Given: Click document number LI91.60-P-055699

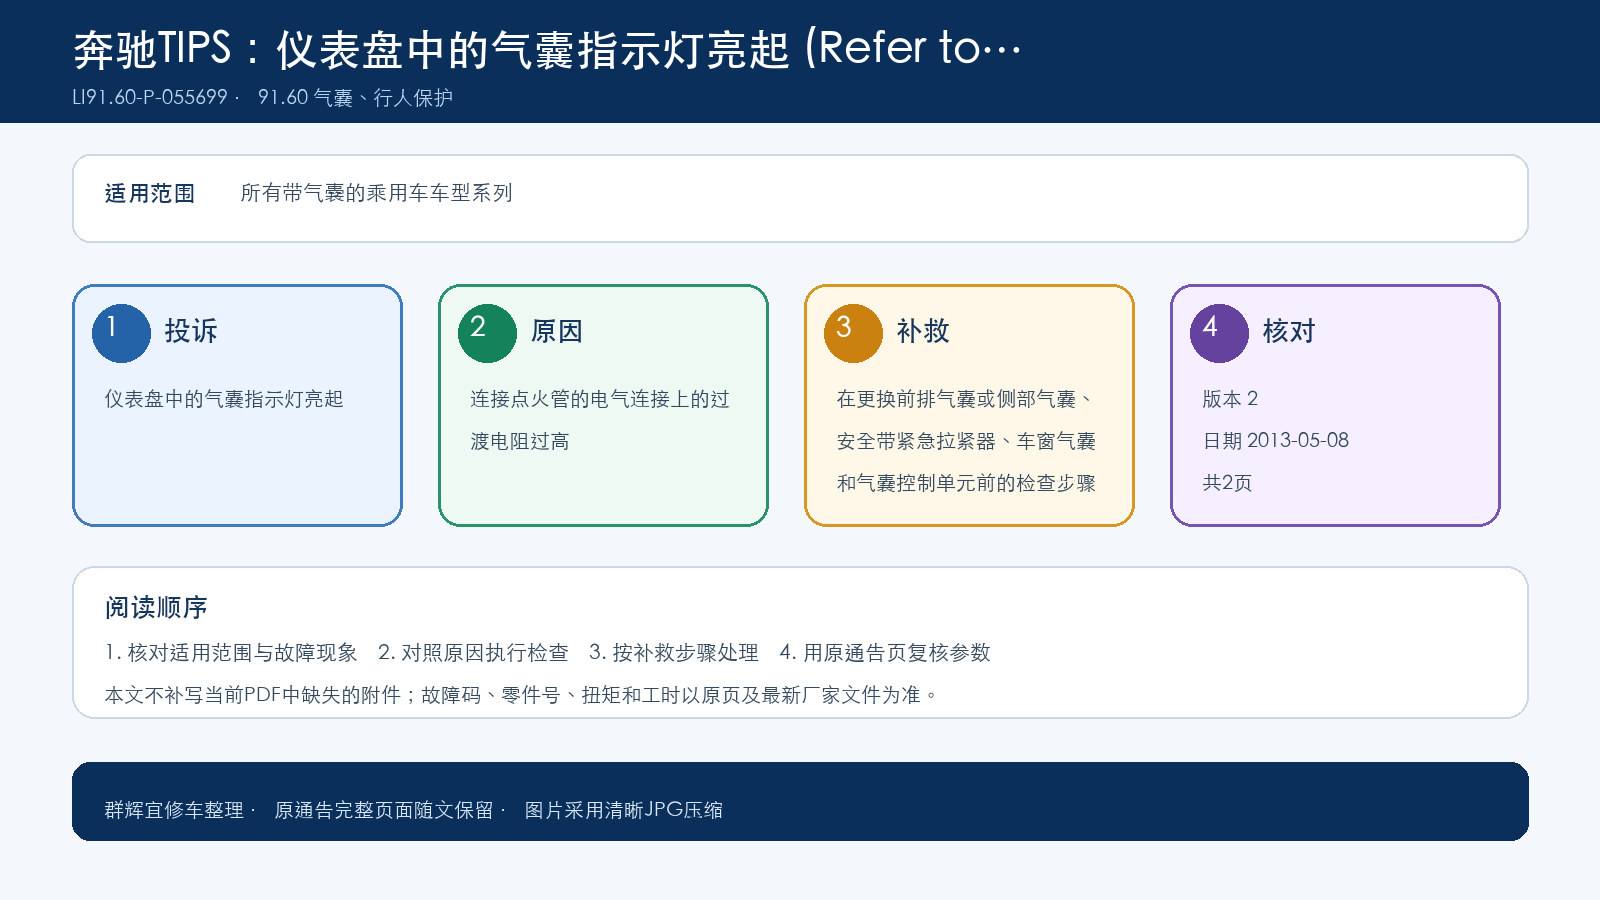Looking at the screenshot, I should (x=150, y=97).
